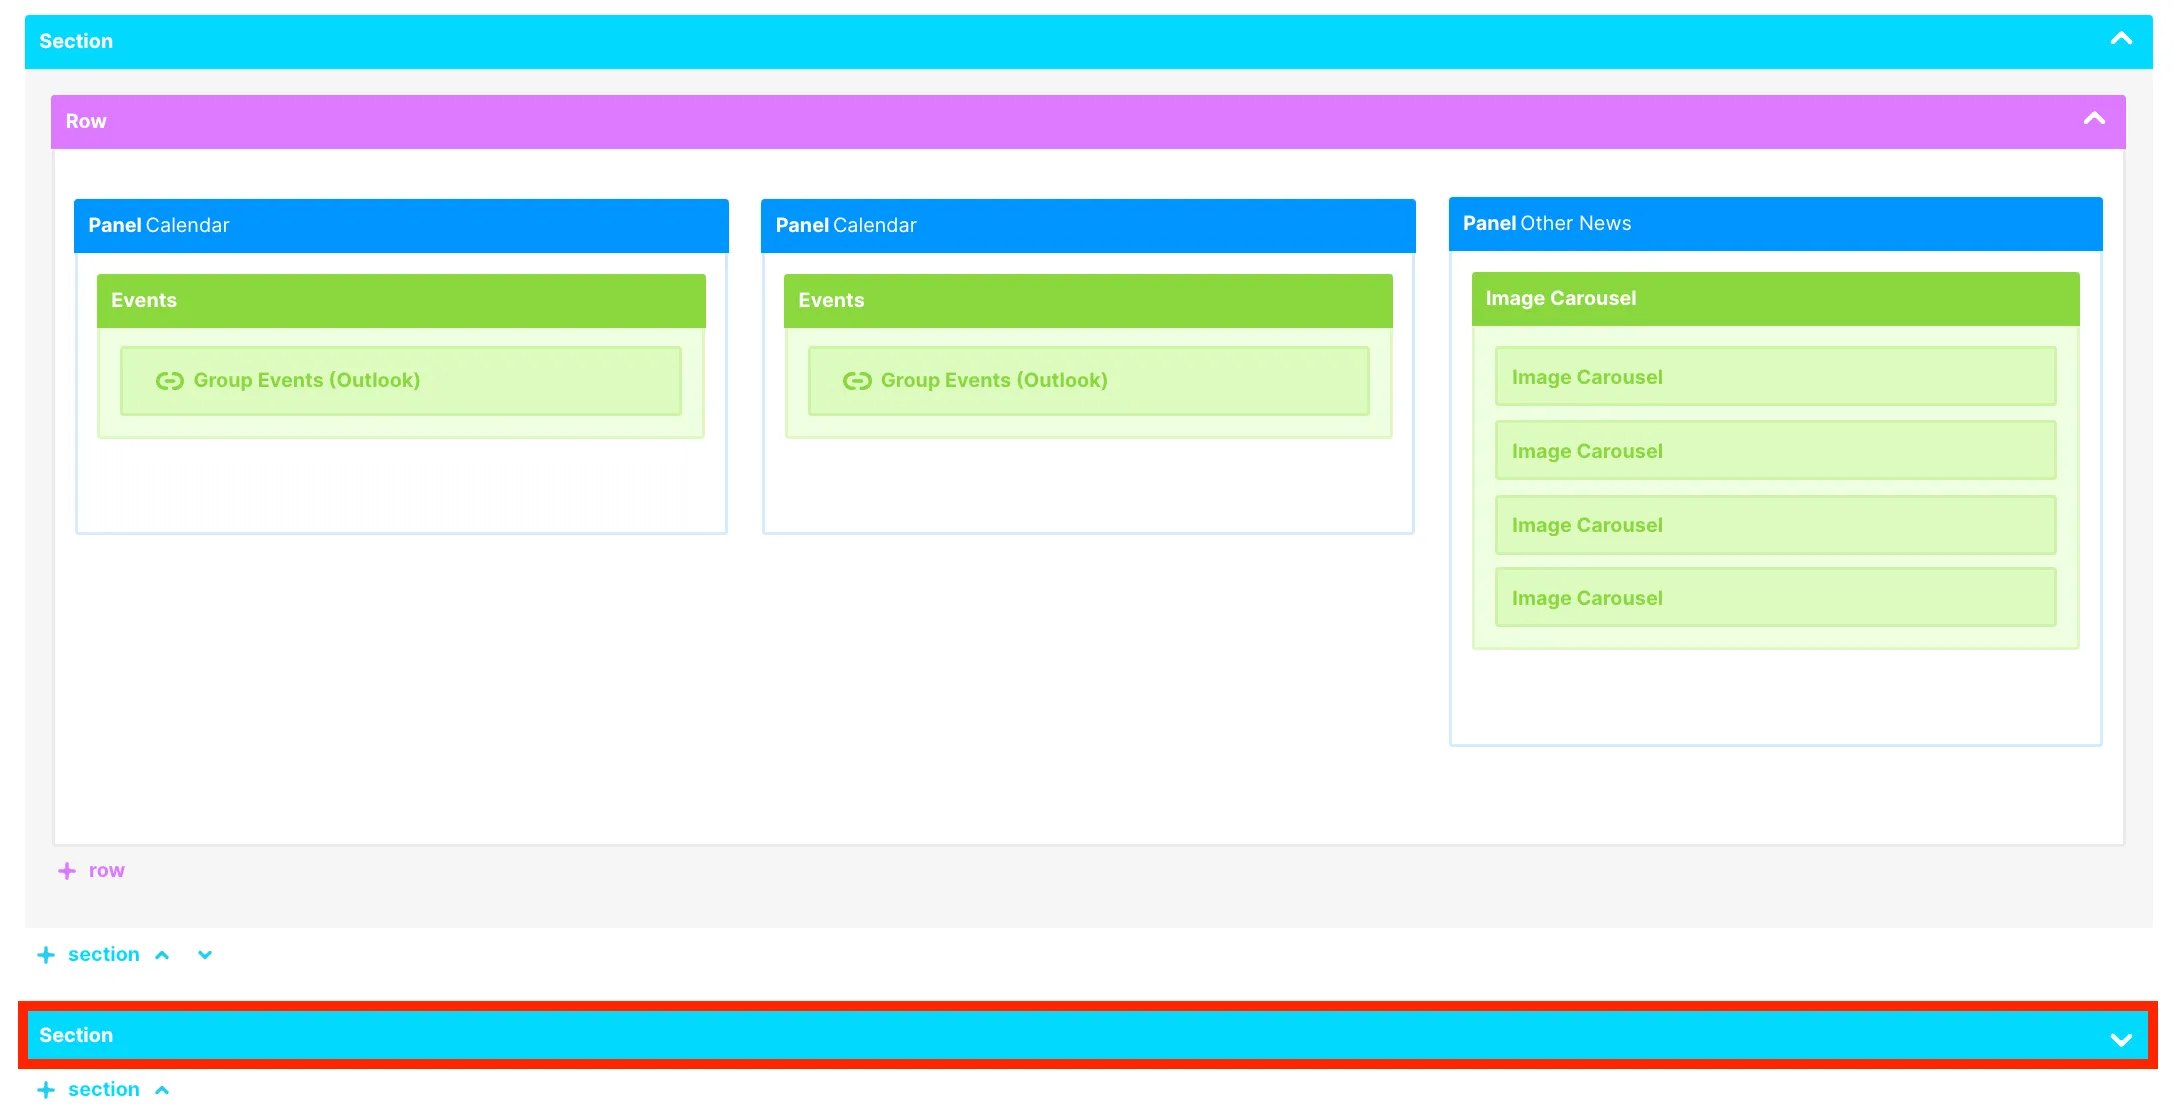This screenshot has width=2174, height=1108.
Task: Select the first Image Carousel item
Action: (1774, 377)
